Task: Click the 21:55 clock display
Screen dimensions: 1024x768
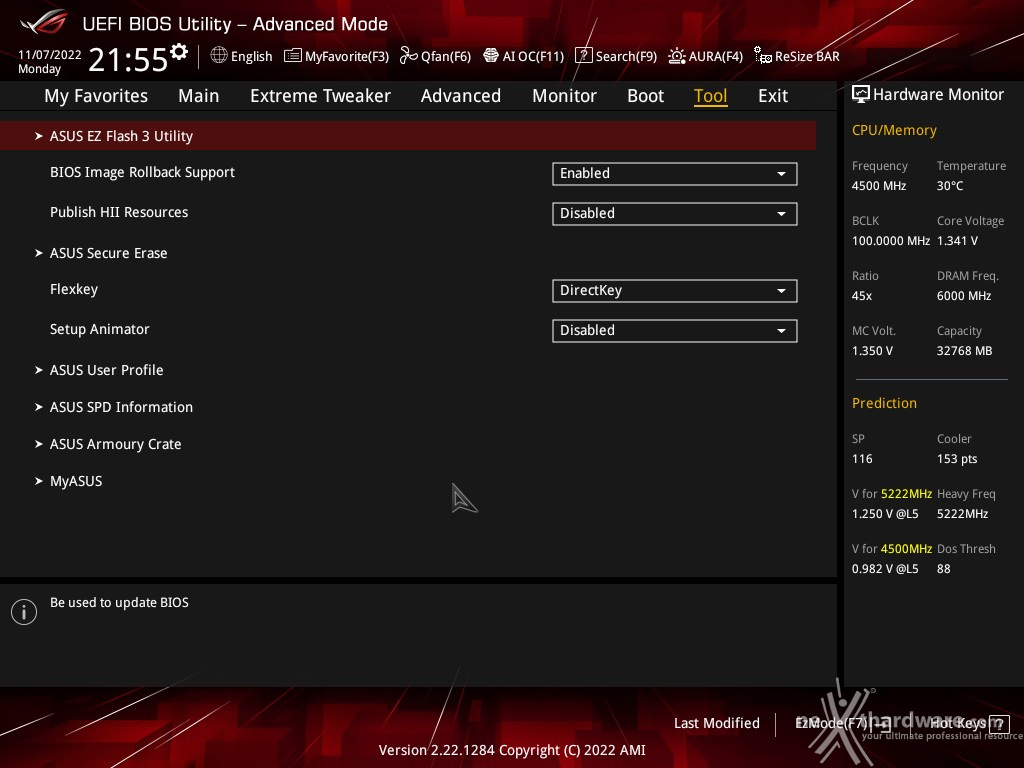Action: coord(128,59)
